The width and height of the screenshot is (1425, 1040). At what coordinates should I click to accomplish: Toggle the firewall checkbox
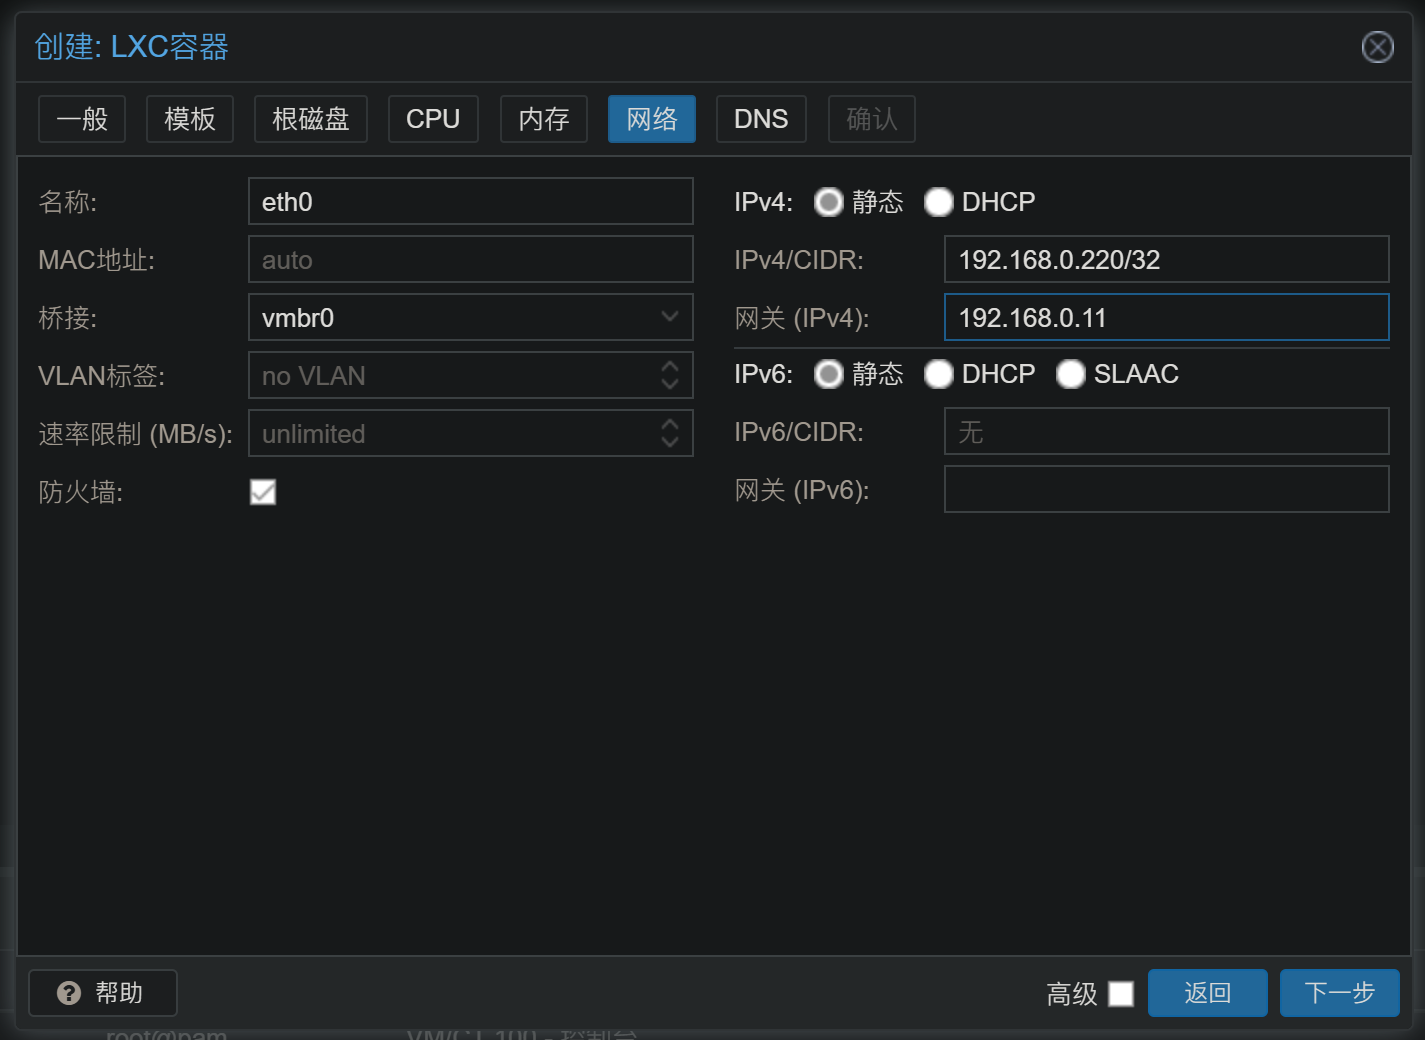click(x=263, y=492)
